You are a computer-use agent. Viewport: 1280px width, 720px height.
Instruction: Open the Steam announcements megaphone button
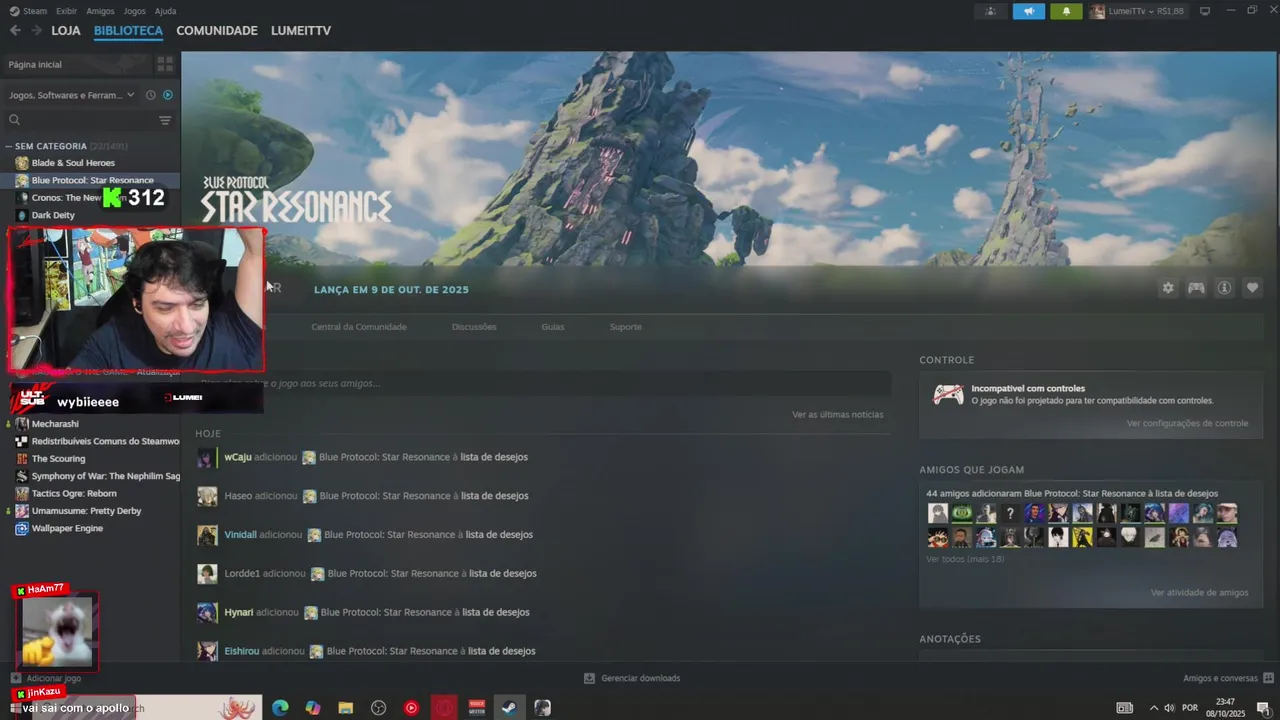[x=1028, y=11]
